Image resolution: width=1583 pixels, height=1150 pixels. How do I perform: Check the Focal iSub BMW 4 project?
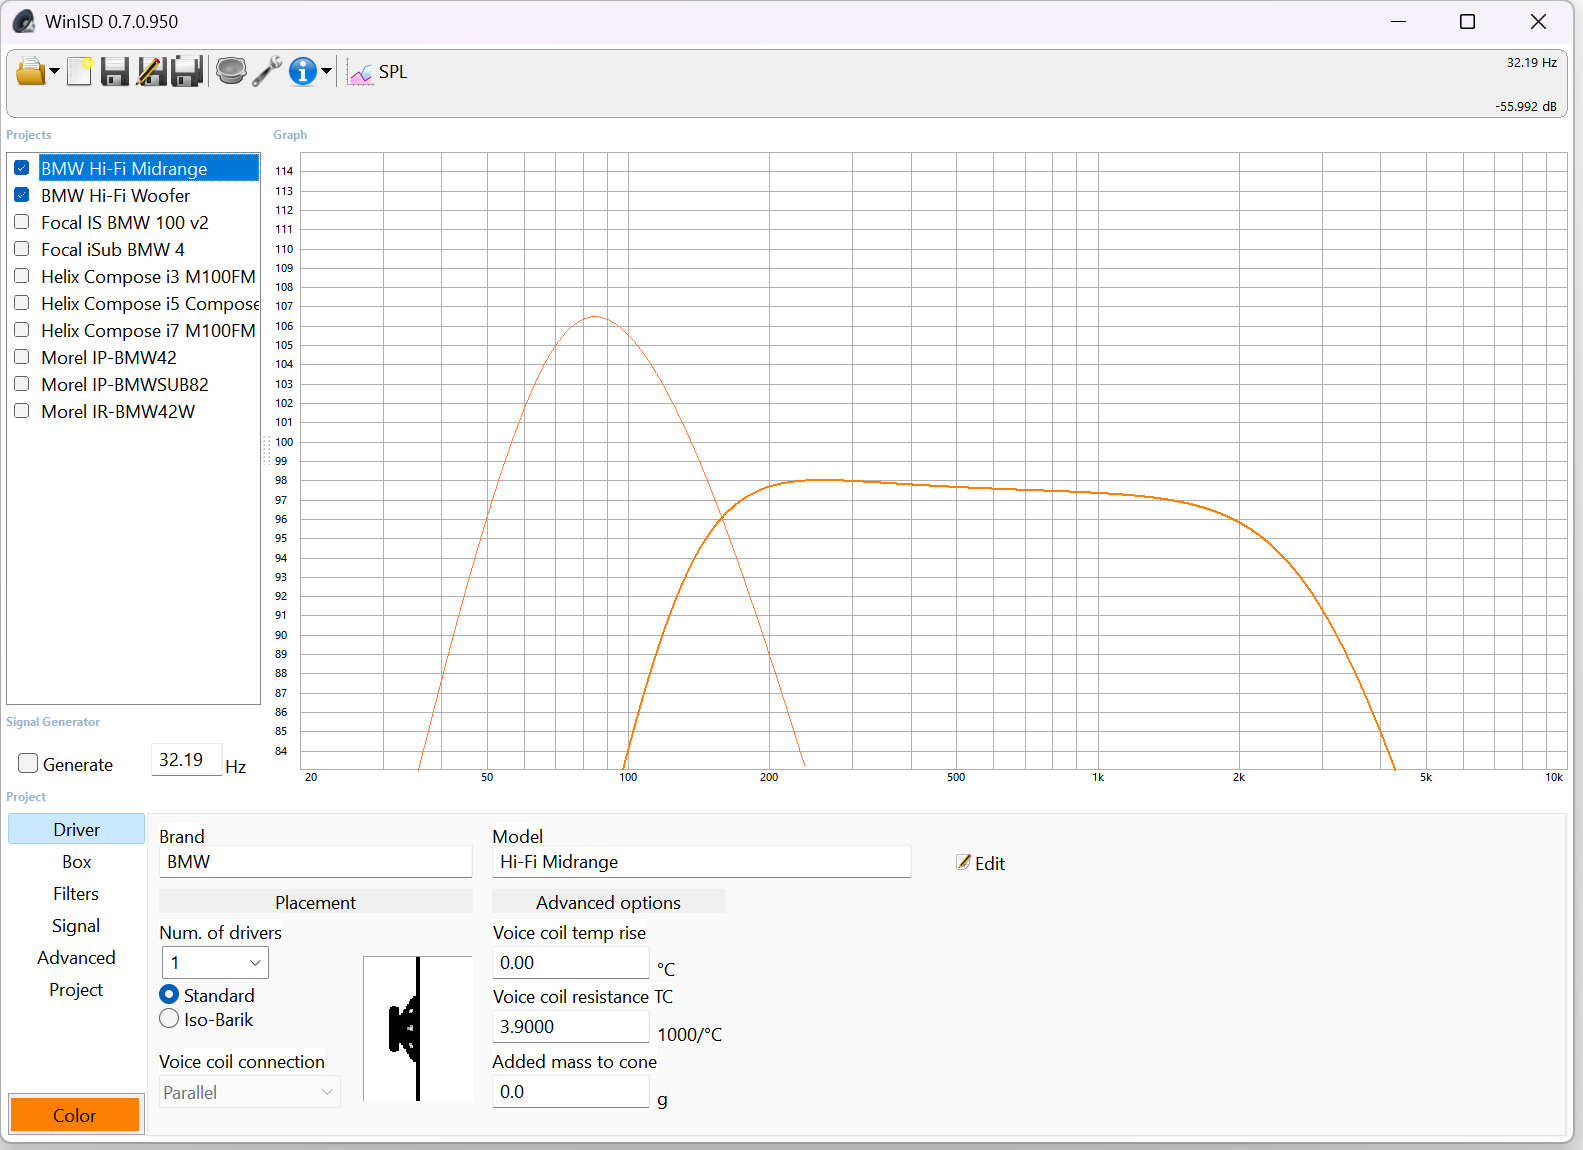[x=21, y=249]
